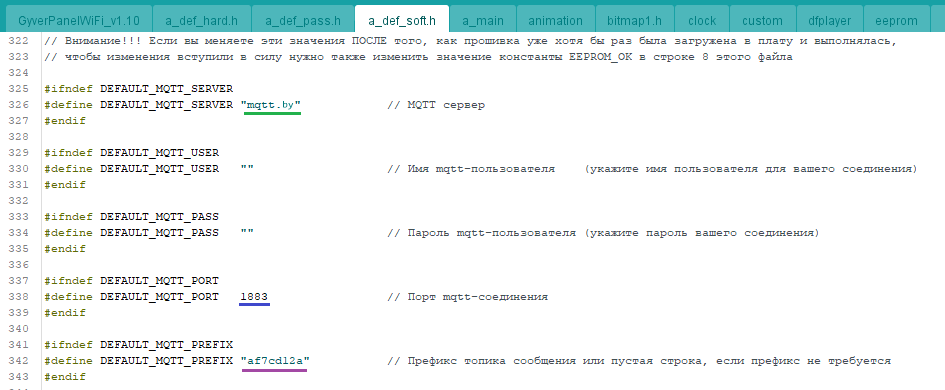Click the "#ifndef DEFAULT_MQTT_PASS" line

131,217
